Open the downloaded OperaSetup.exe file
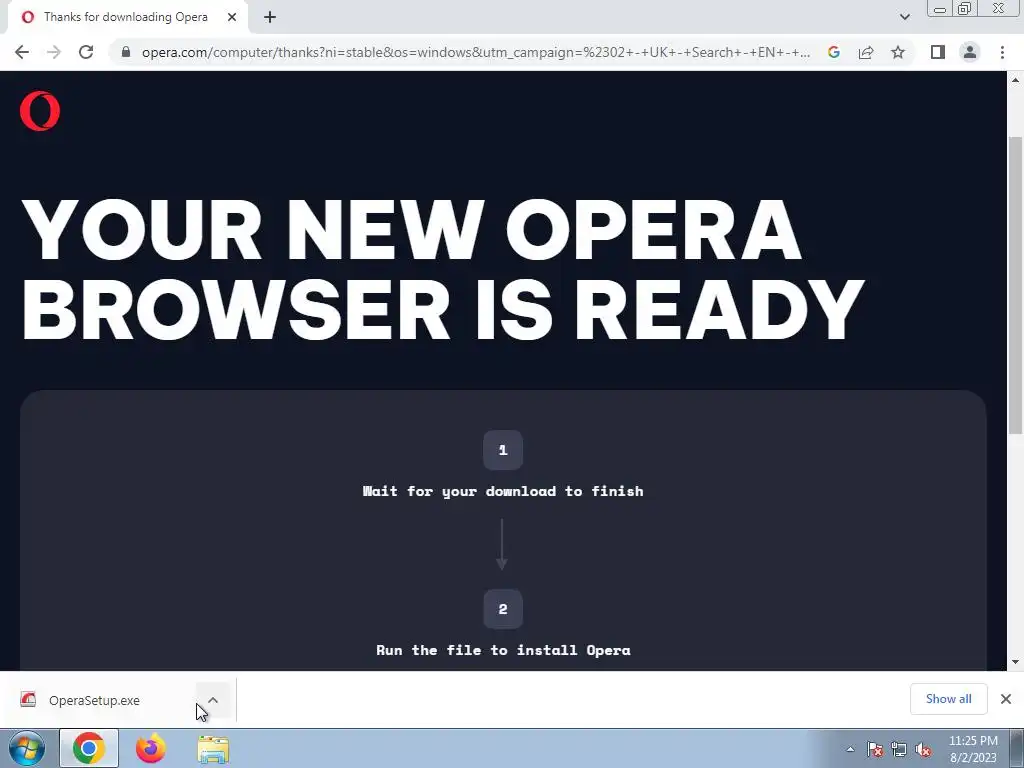The width and height of the screenshot is (1024, 768). [94, 700]
